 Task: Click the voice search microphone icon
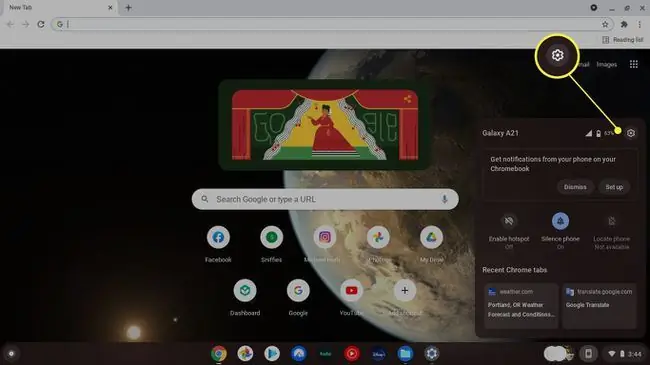444,200
